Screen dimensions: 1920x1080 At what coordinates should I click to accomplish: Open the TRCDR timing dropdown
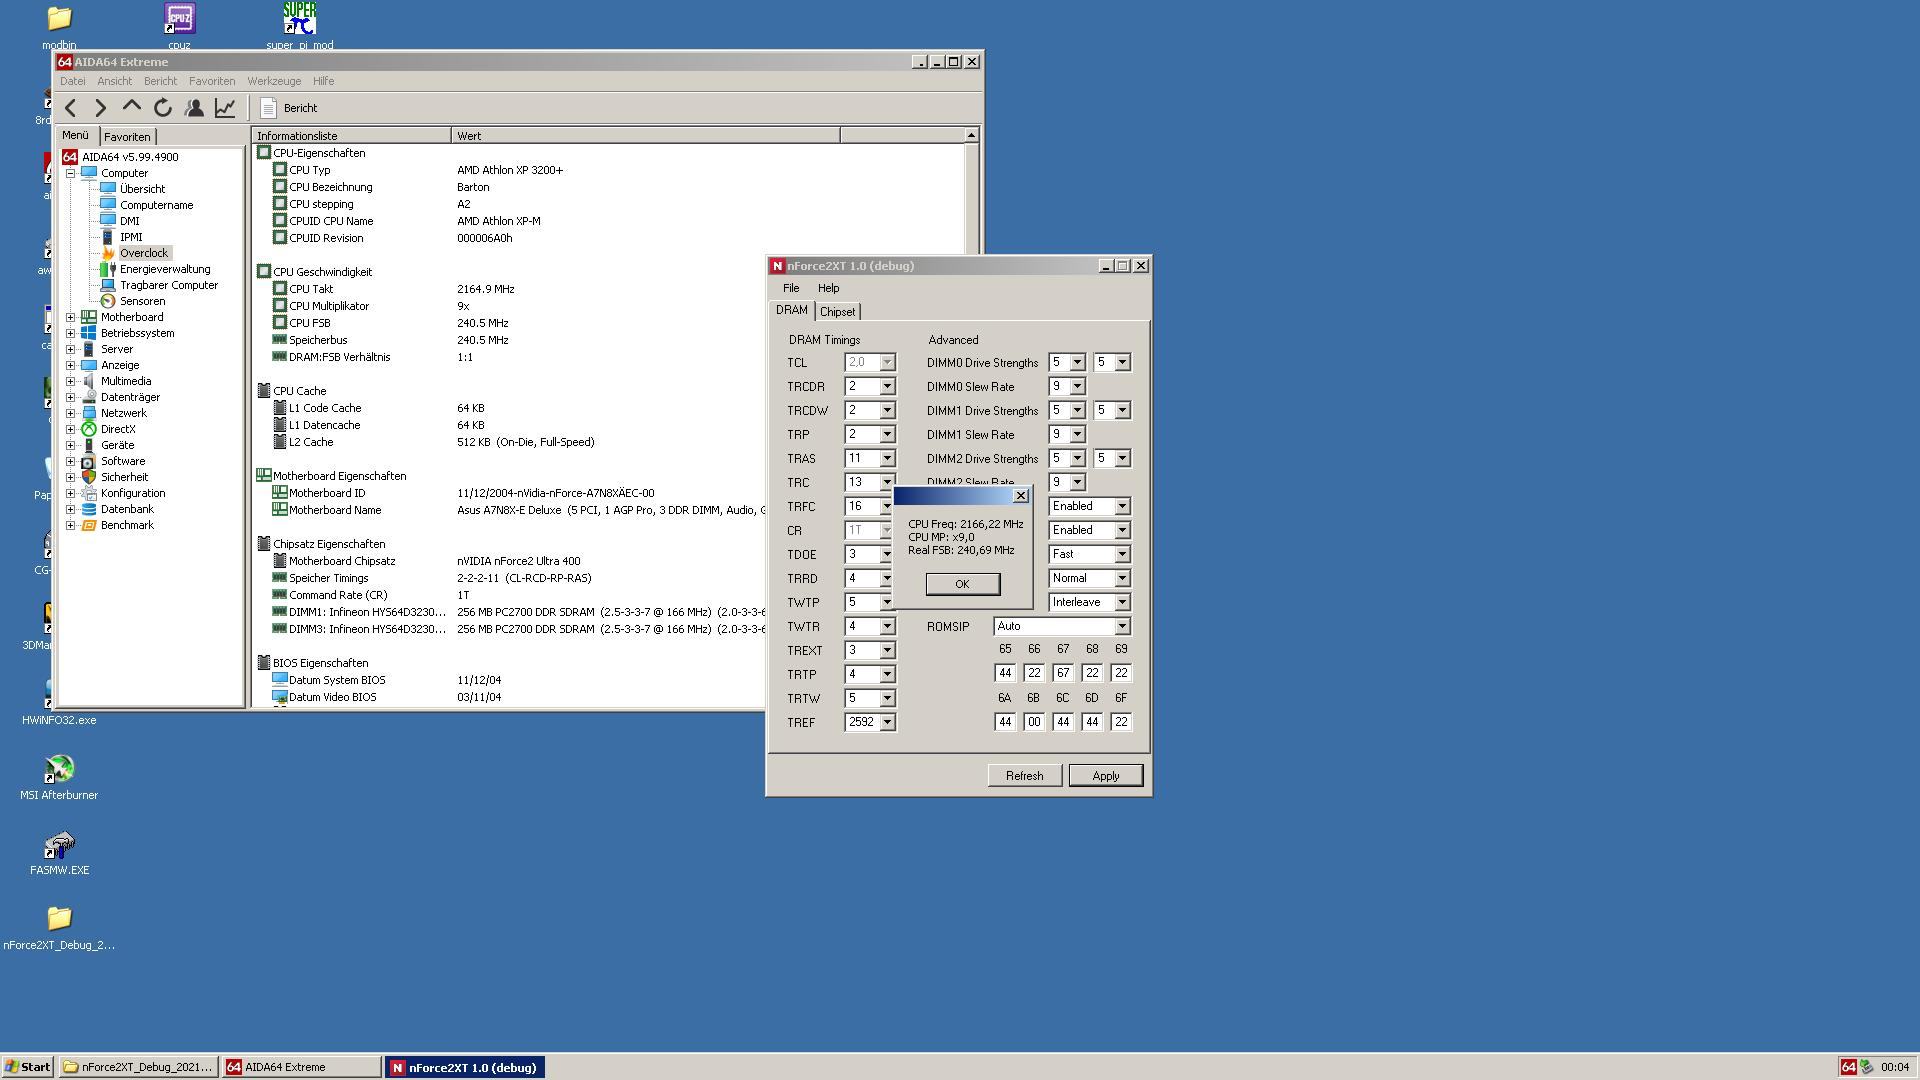887,387
